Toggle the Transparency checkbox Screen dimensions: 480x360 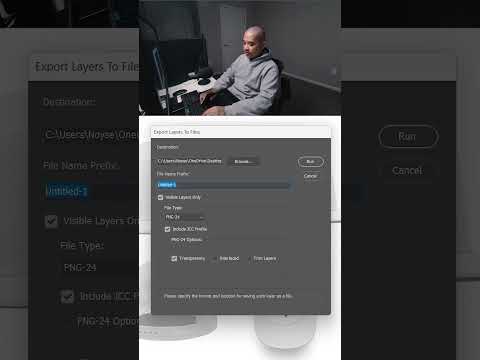tap(174, 258)
